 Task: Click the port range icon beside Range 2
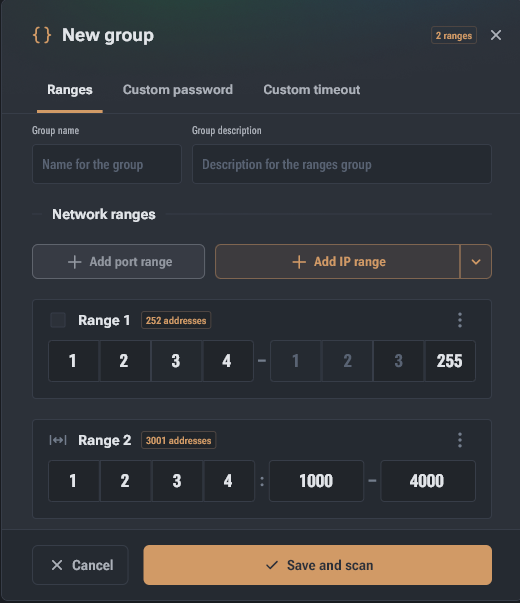point(58,440)
